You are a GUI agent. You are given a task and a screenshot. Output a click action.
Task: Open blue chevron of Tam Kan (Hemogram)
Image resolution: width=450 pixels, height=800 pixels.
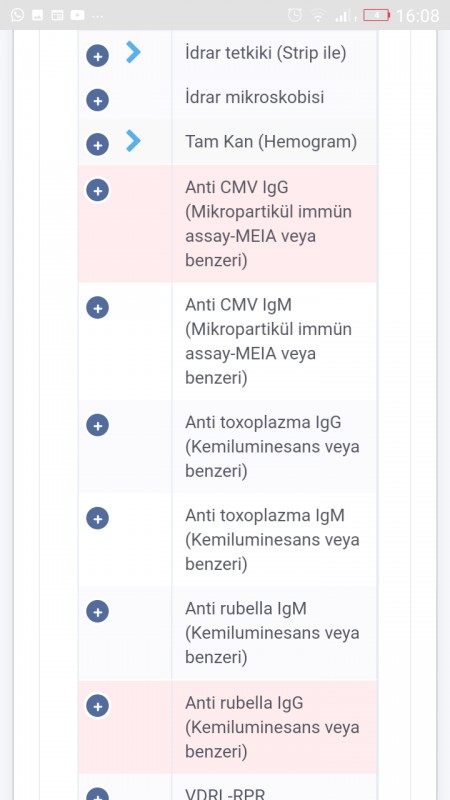coord(133,141)
